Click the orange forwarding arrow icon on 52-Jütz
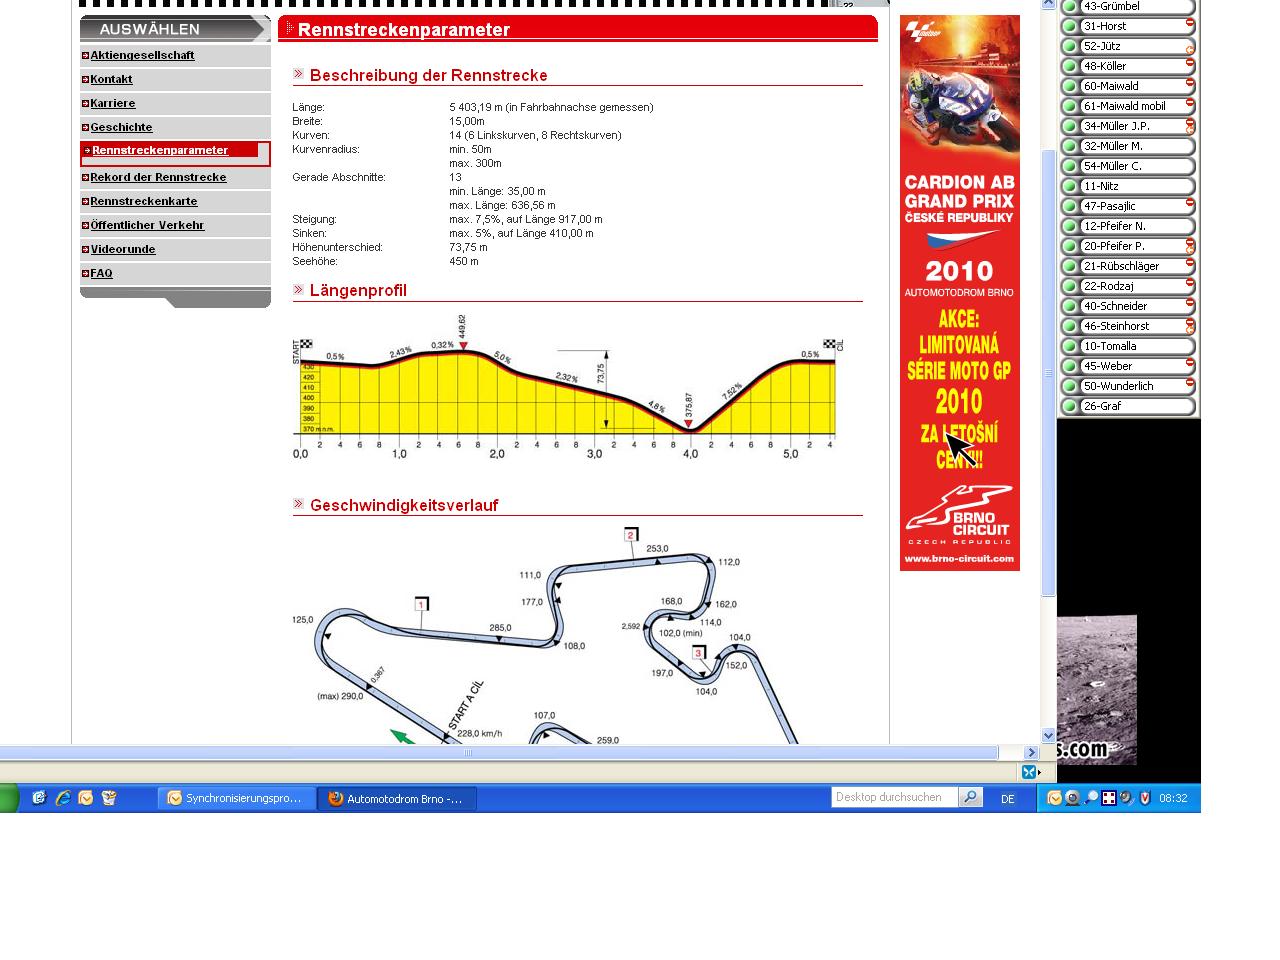 [1190, 49]
